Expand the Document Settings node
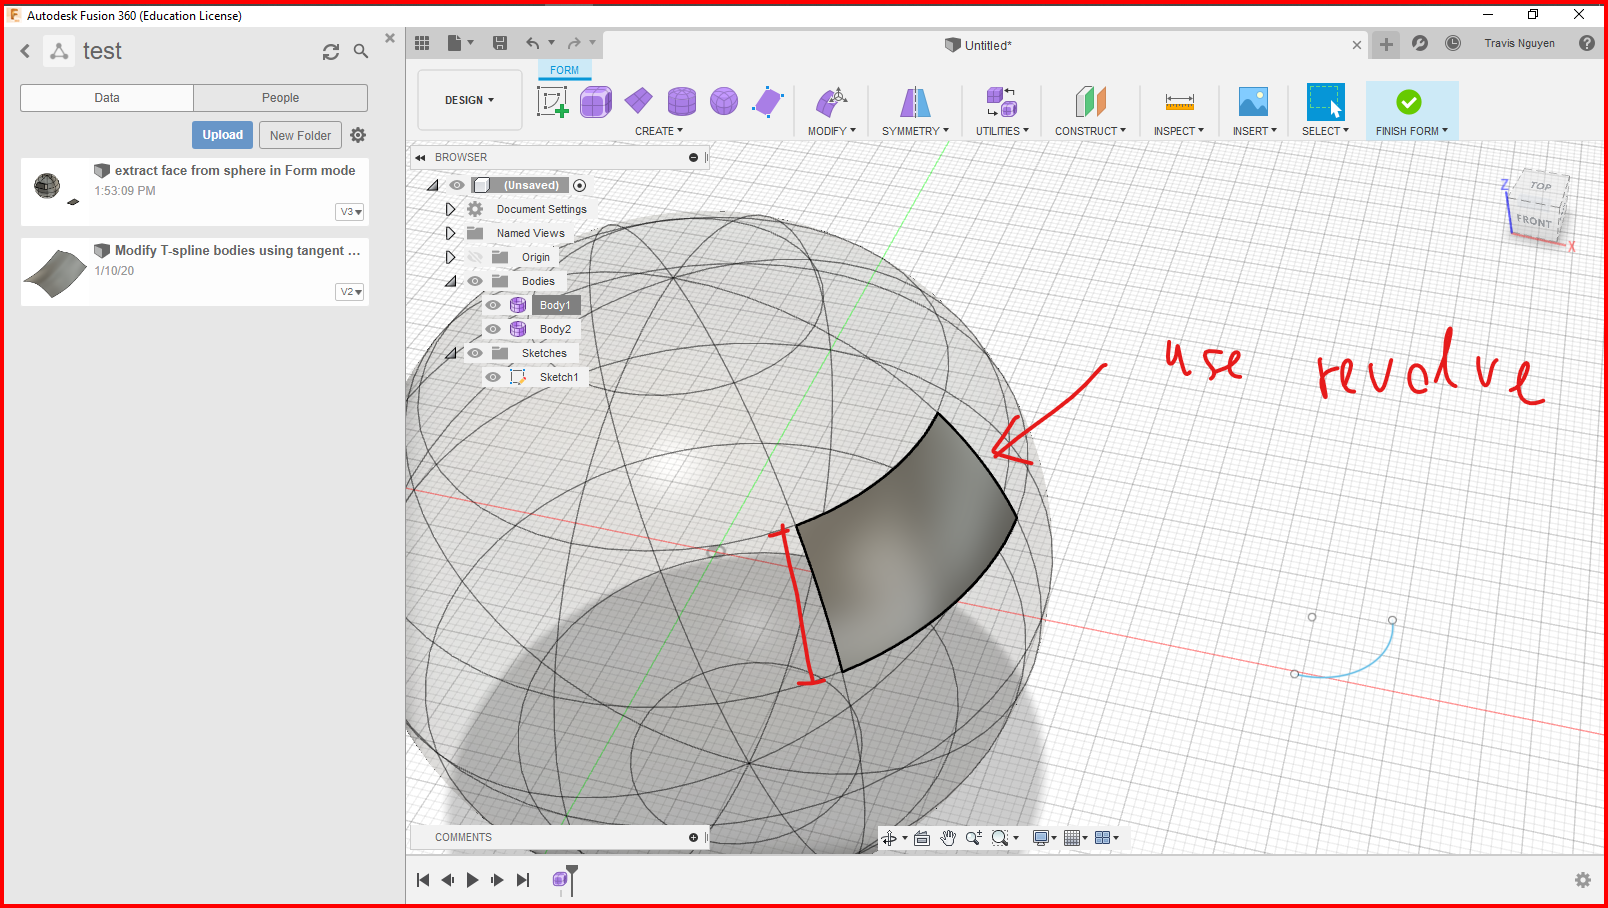The height and width of the screenshot is (908, 1608). pyautogui.click(x=450, y=209)
